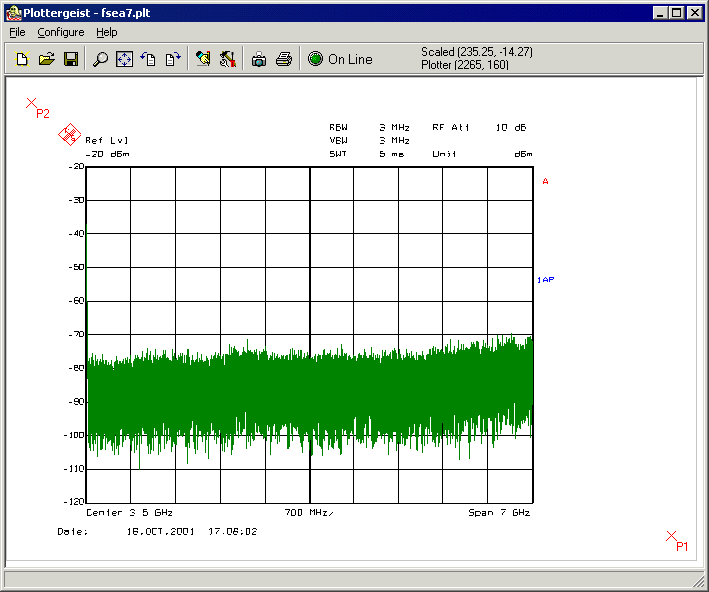Open the Help menu
The height and width of the screenshot is (592, 709).
(106, 33)
